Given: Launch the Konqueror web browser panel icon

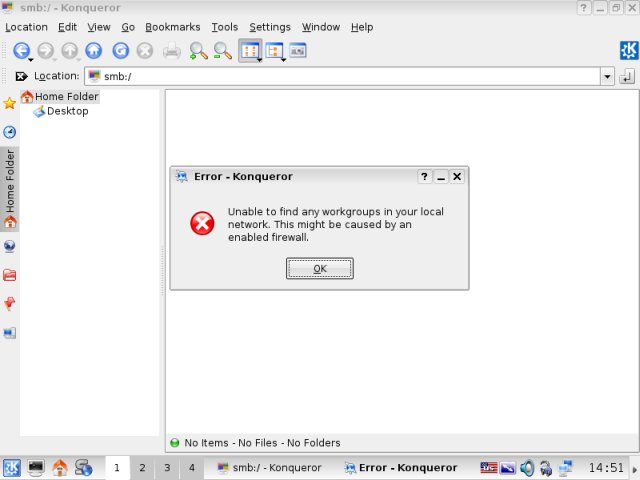Looking at the screenshot, I should tap(84, 467).
